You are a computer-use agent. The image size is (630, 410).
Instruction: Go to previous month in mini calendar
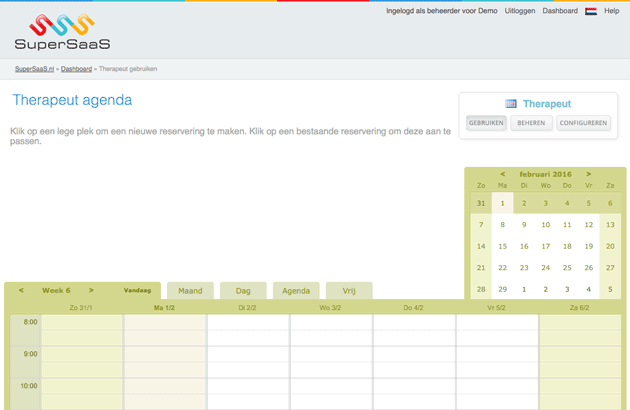[502, 174]
